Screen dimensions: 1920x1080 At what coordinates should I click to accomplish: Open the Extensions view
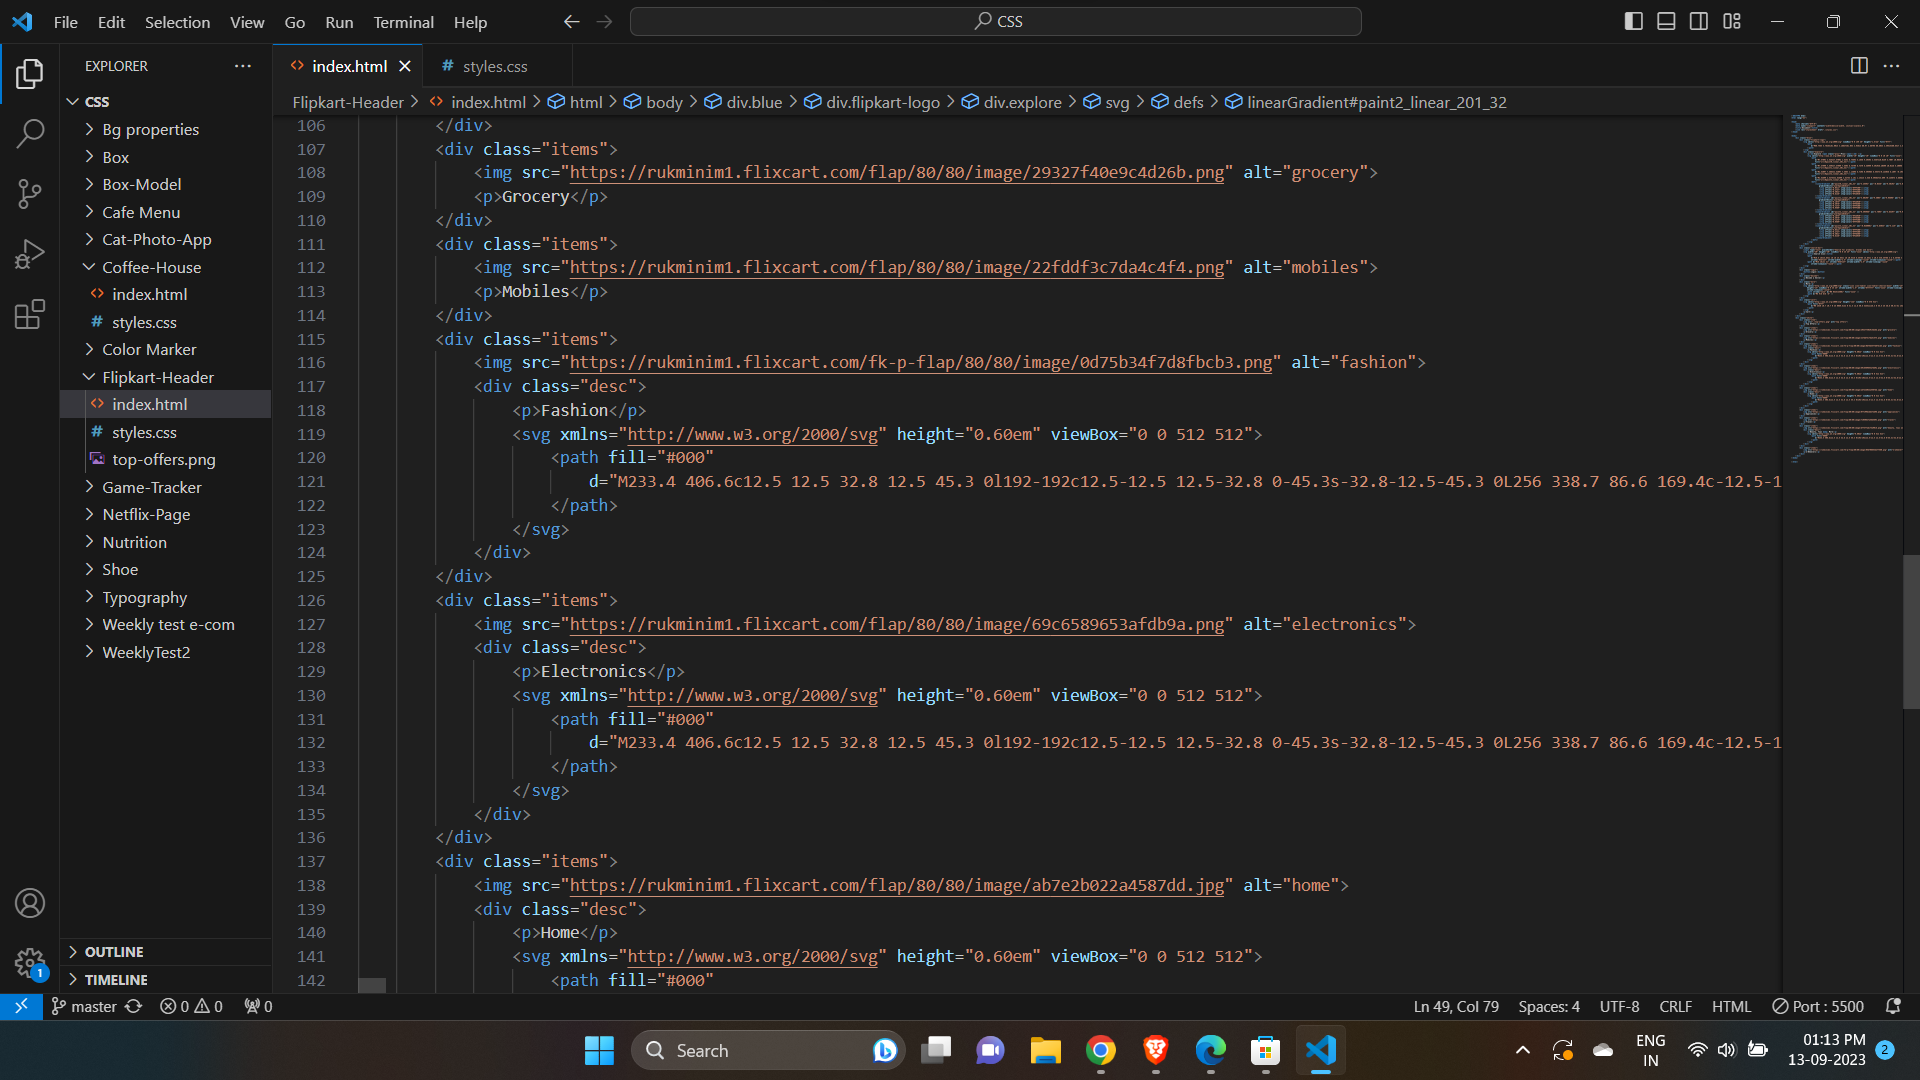click(30, 314)
